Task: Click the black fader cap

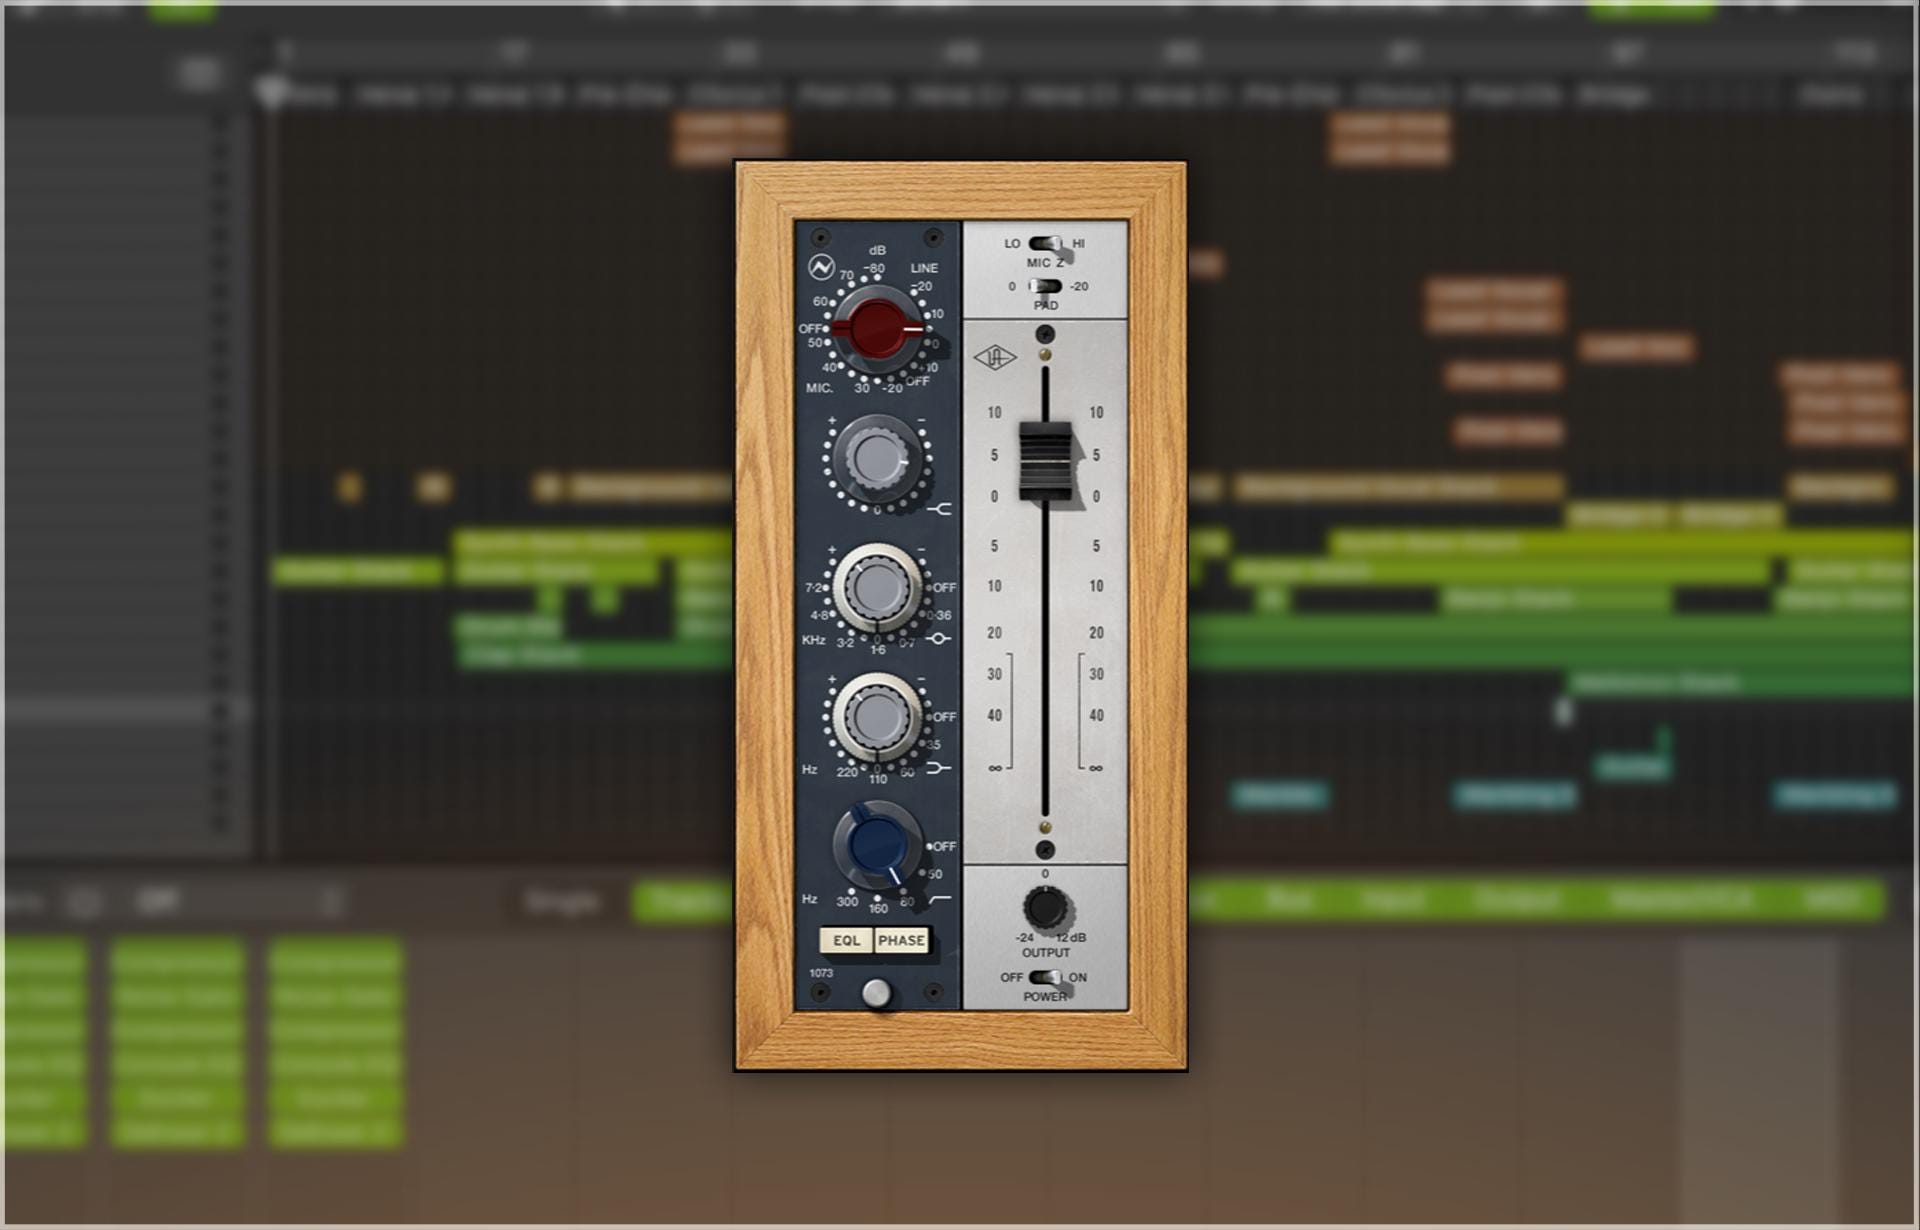Action: click(x=1045, y=461)
